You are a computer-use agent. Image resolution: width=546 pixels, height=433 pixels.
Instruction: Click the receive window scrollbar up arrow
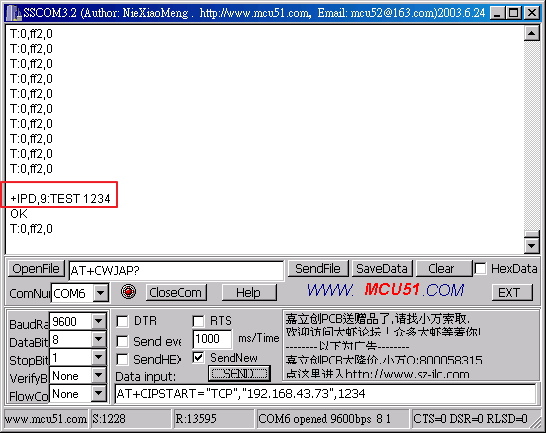tap(532, 33)
